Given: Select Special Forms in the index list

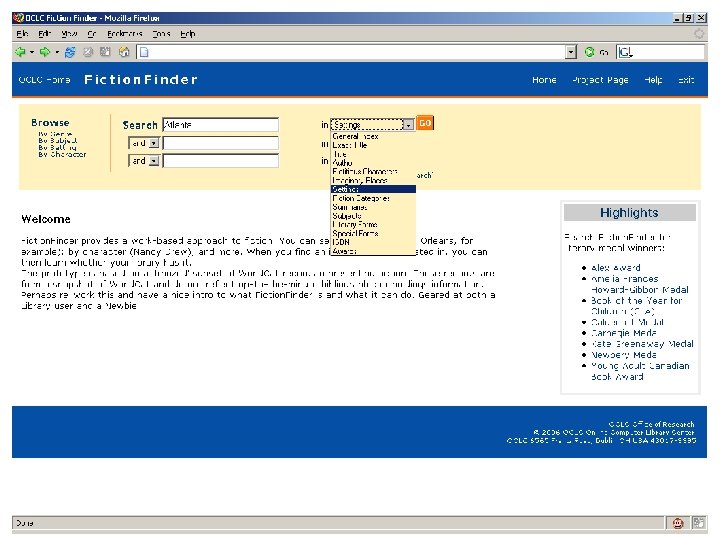Looking at the screenshot, I should pos(373,233).
